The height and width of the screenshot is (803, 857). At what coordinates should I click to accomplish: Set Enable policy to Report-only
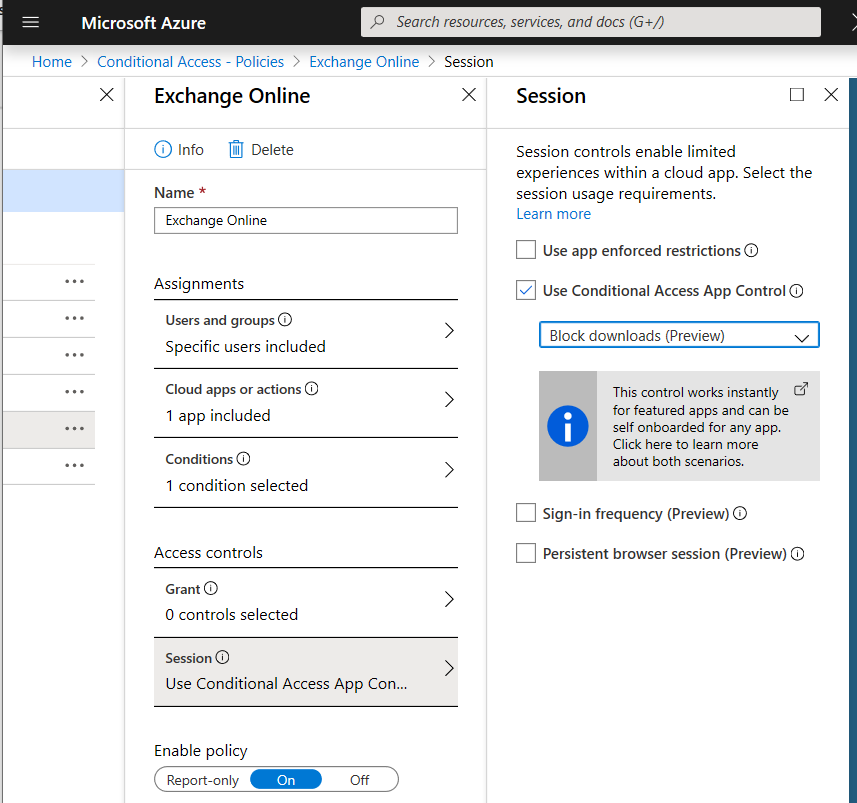202,780
